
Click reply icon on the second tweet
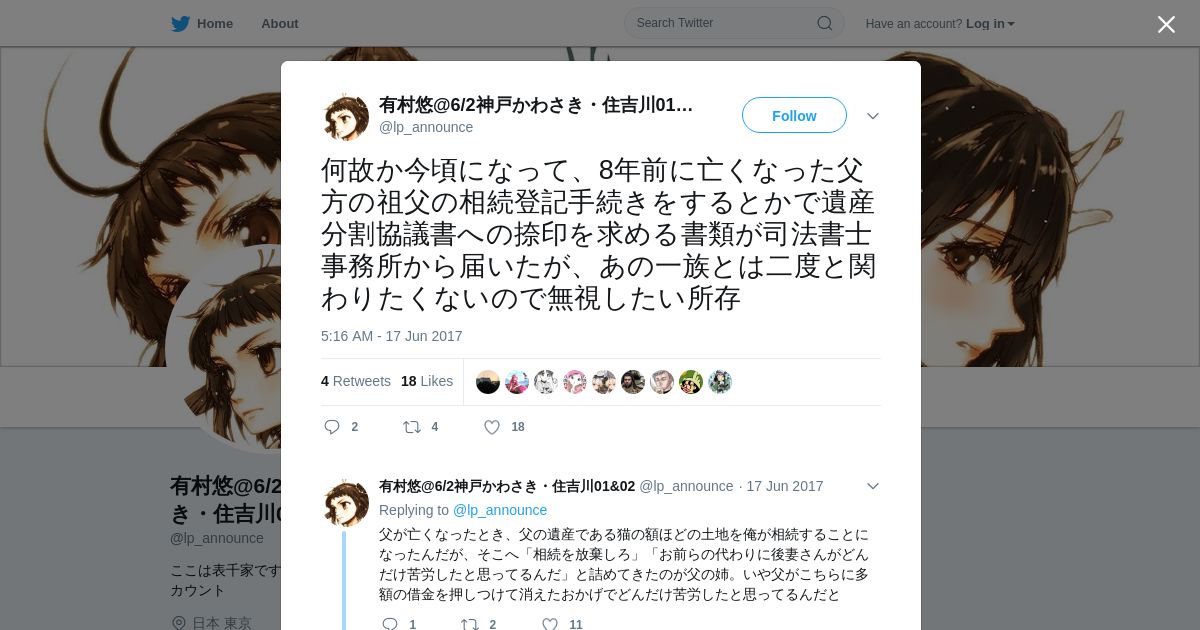pos(390,624)
